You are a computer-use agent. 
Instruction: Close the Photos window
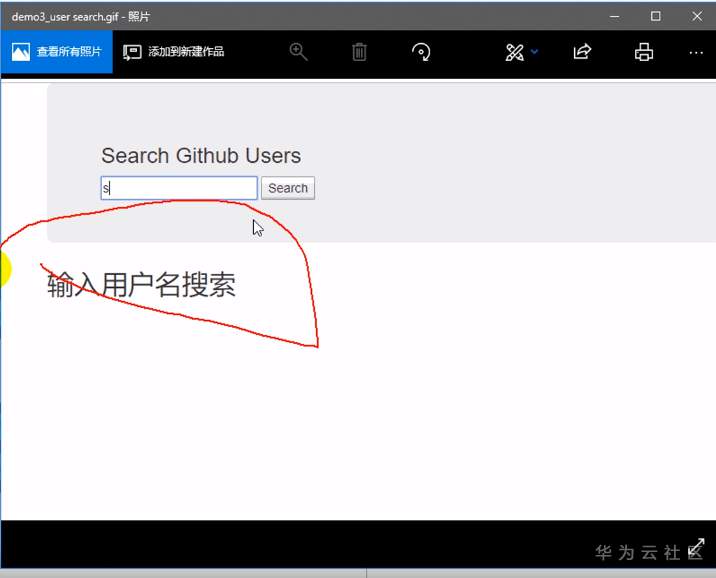click(697, 16)
